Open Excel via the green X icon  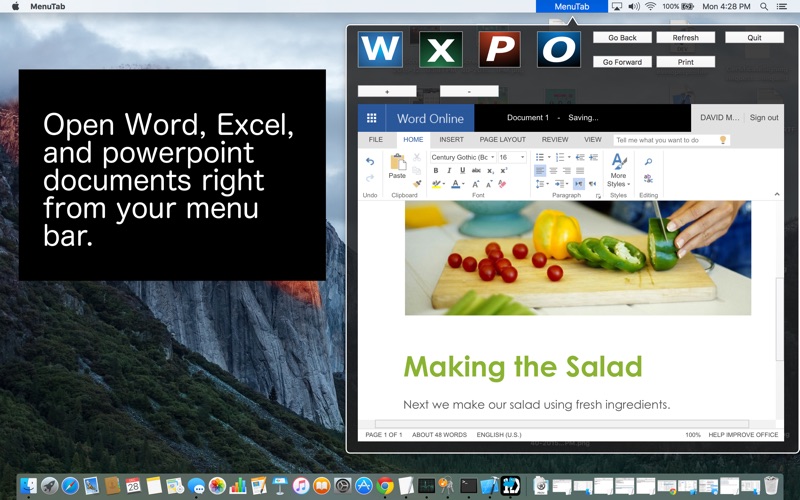click(x=441, y=49)
